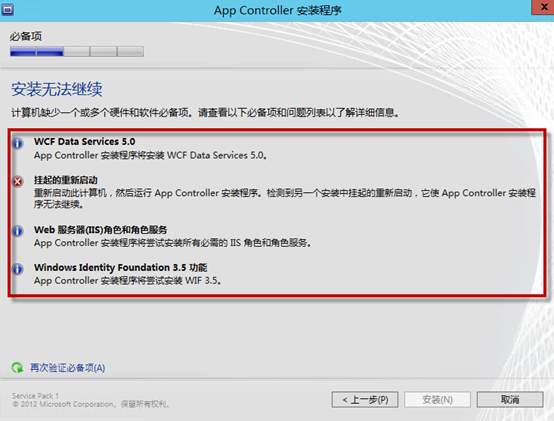Click the 必备项 progress bar
554x421 pixels.
click(77, 51)
